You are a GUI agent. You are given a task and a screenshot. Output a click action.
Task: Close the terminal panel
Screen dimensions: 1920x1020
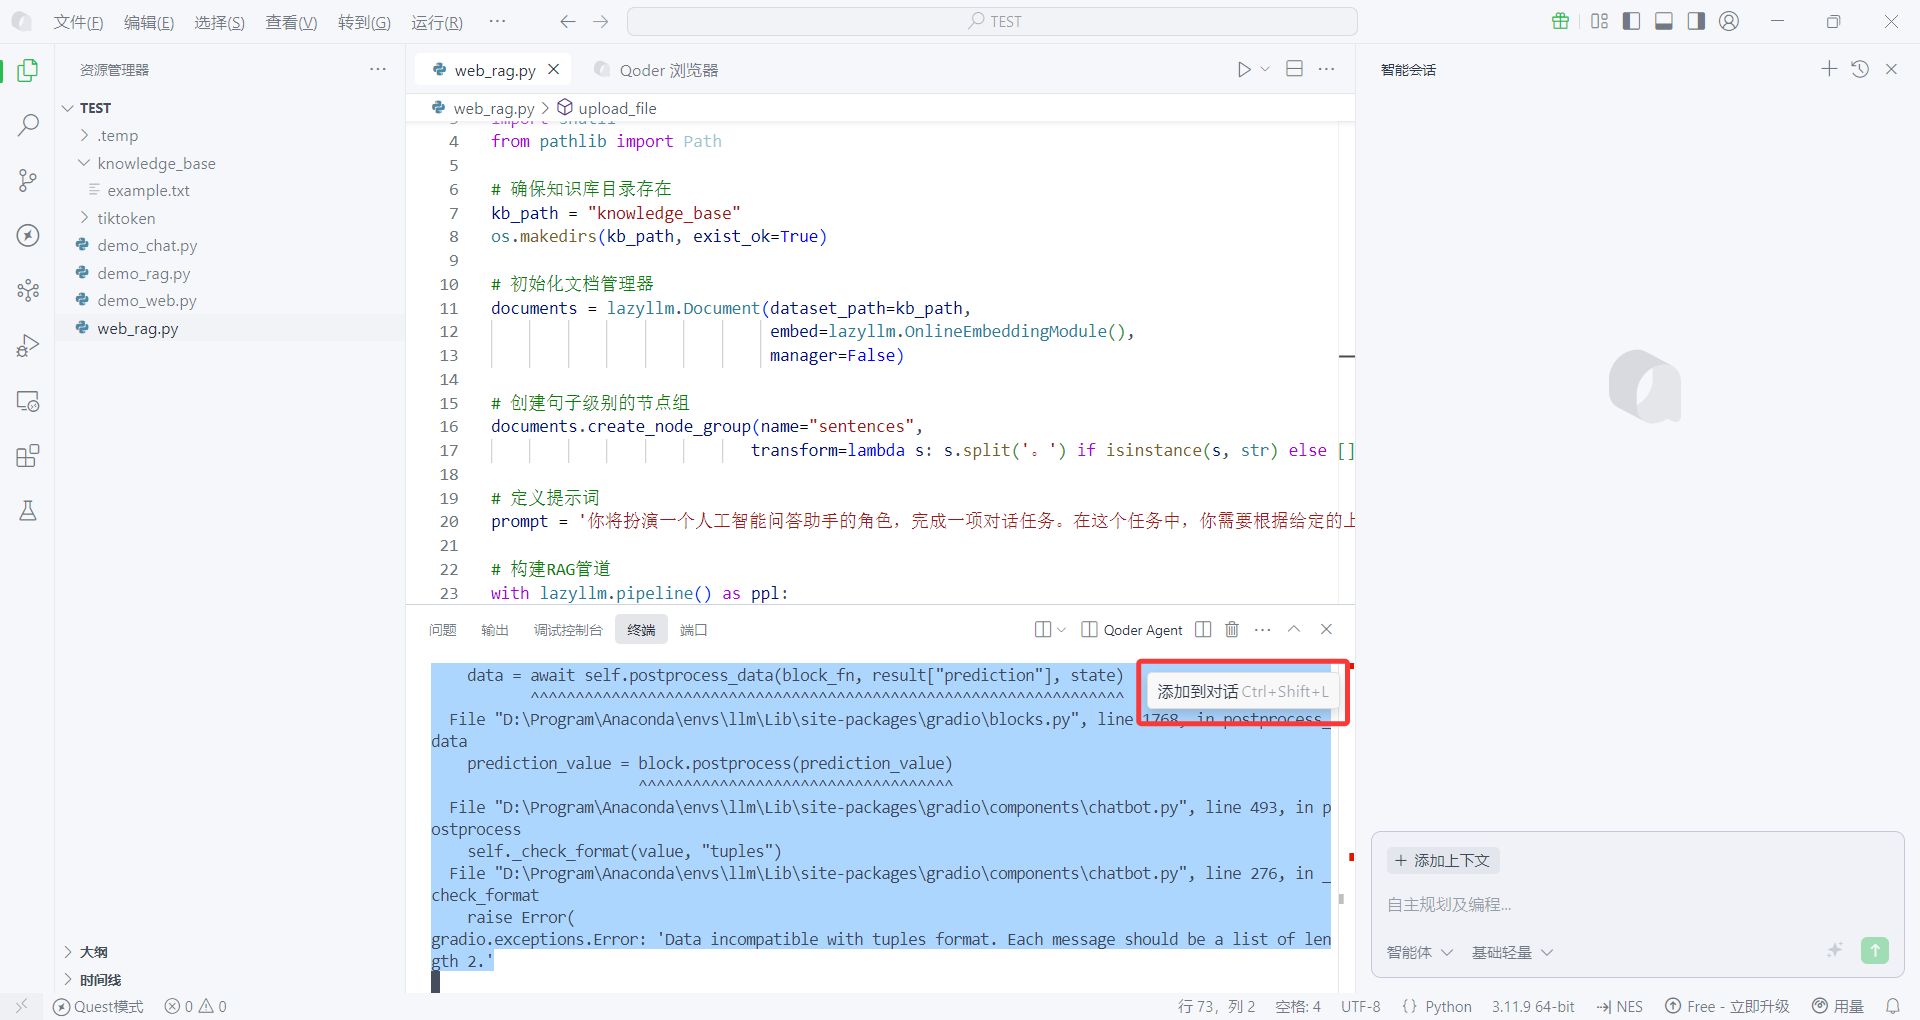click(x=1326, y=629)
